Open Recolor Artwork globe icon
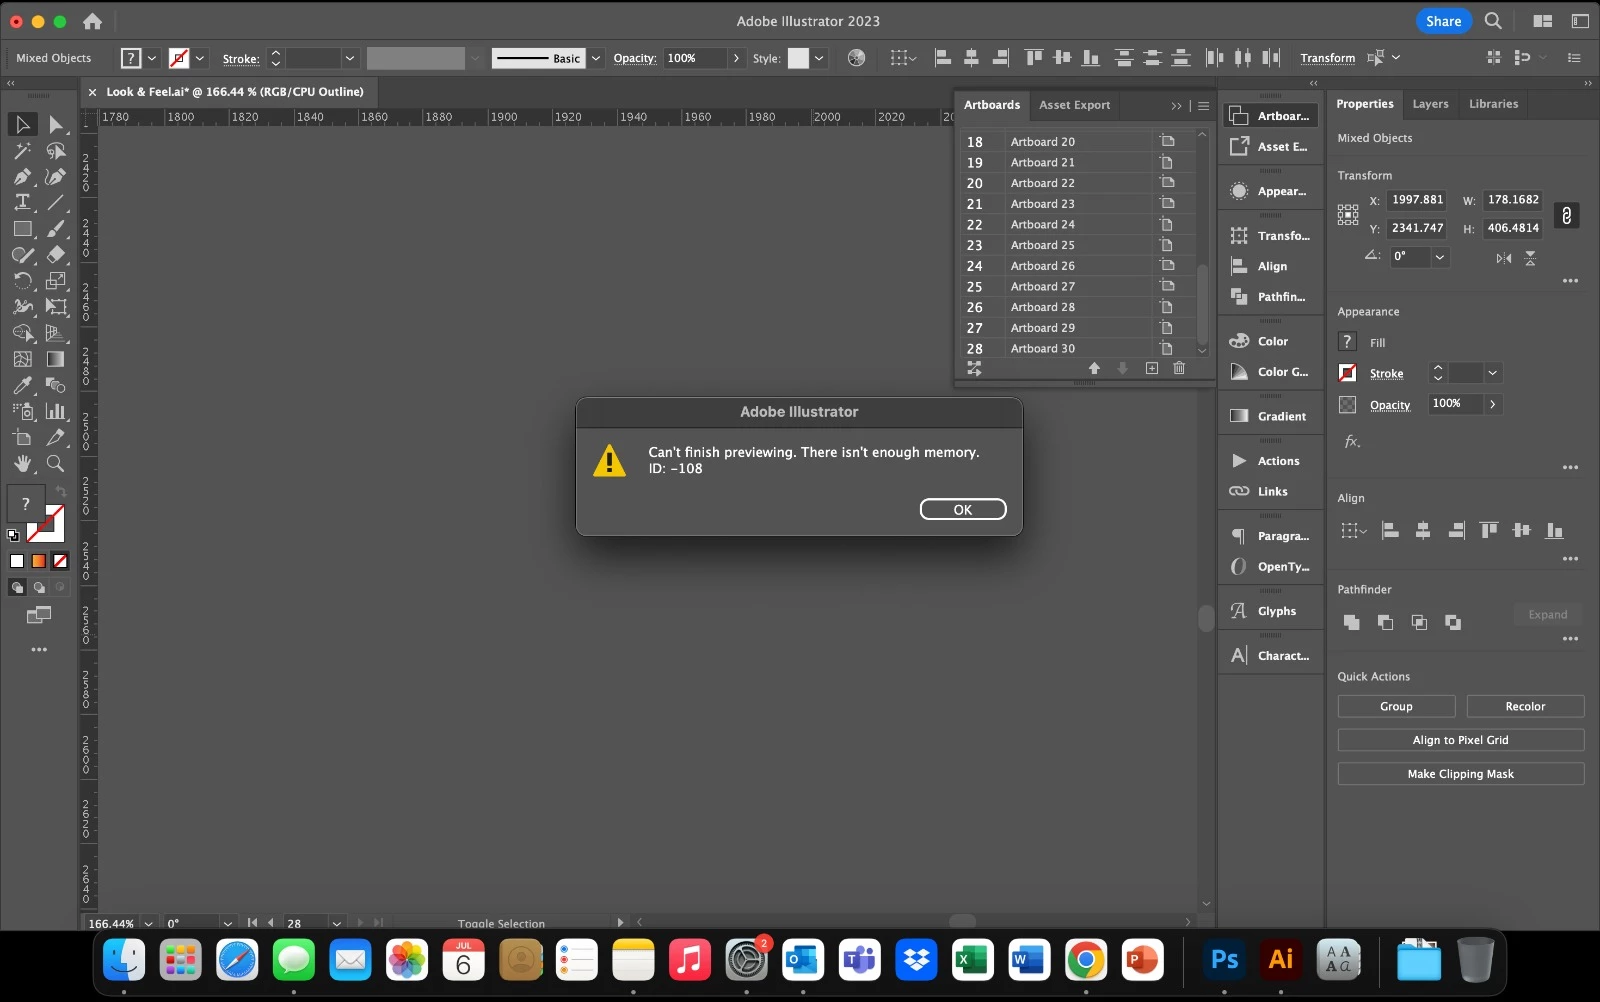The image size is (1600, 1002). tap(856, 58)
